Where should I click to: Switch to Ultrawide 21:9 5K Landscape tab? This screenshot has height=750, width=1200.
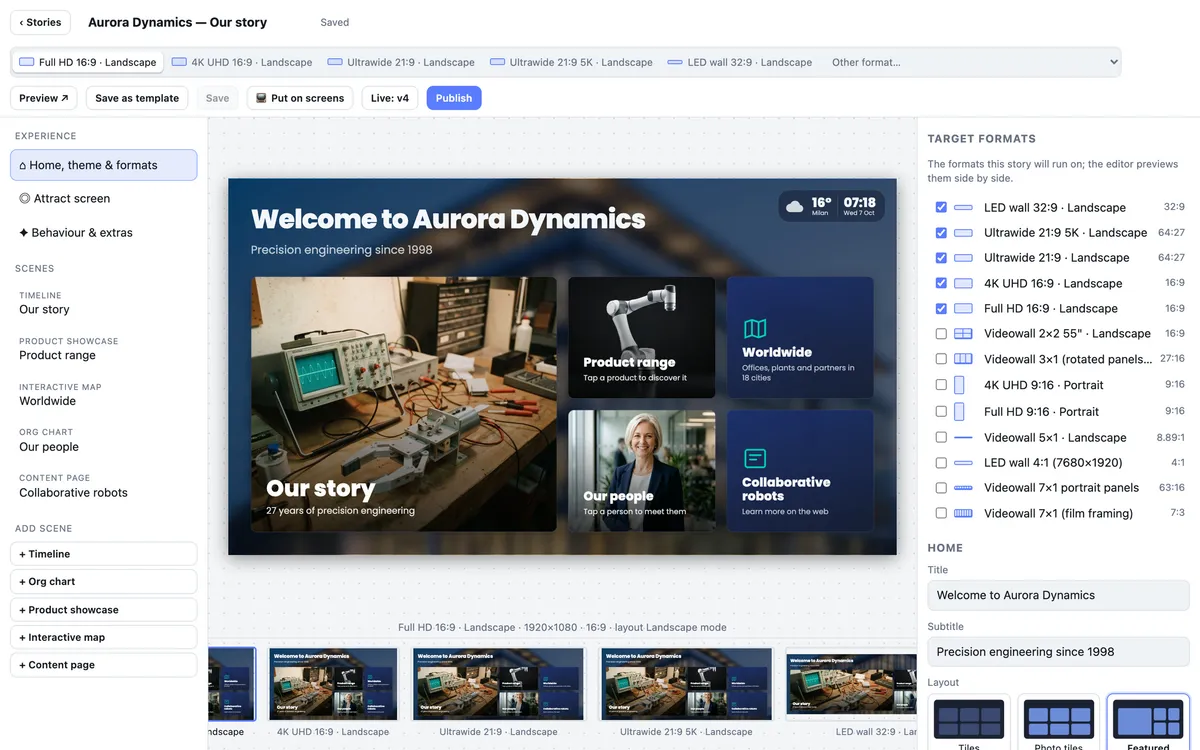[x=571, y=62]
